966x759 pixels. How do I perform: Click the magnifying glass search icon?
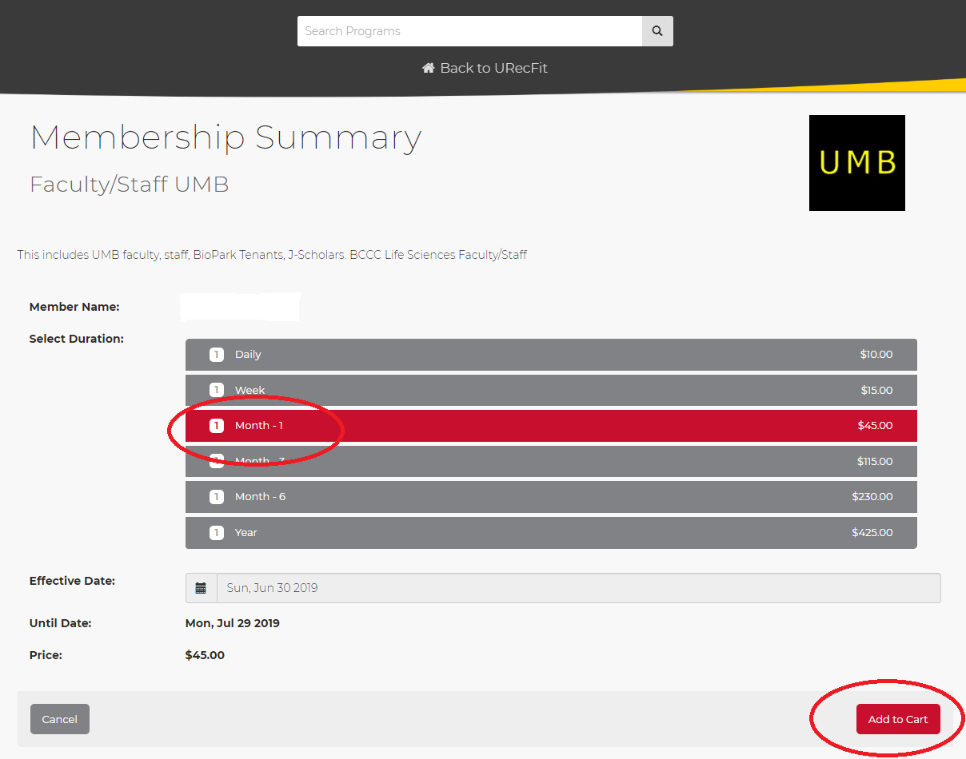pos(657,31)
